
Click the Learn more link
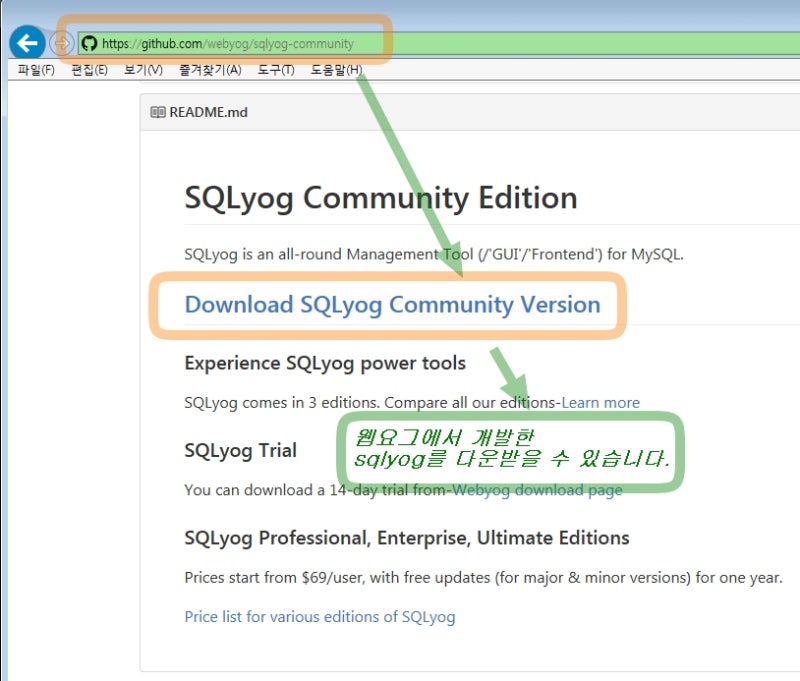[x=600, y=402]
